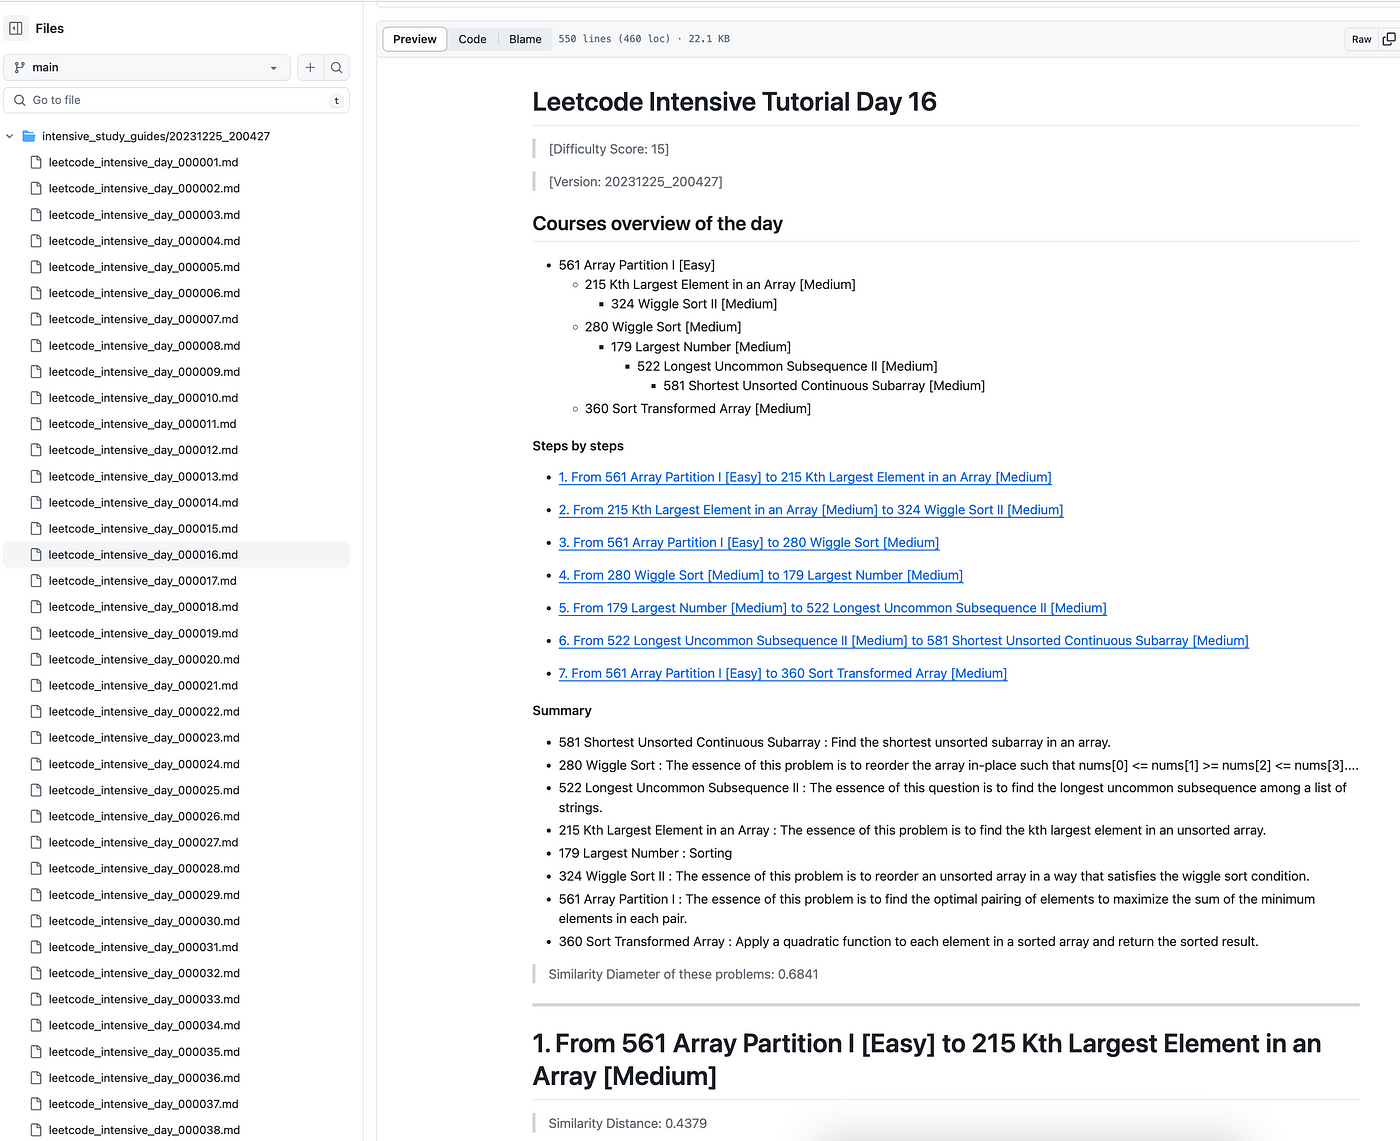
Task: Collapse the file tree side panel icon
Action: pos(16,28)
